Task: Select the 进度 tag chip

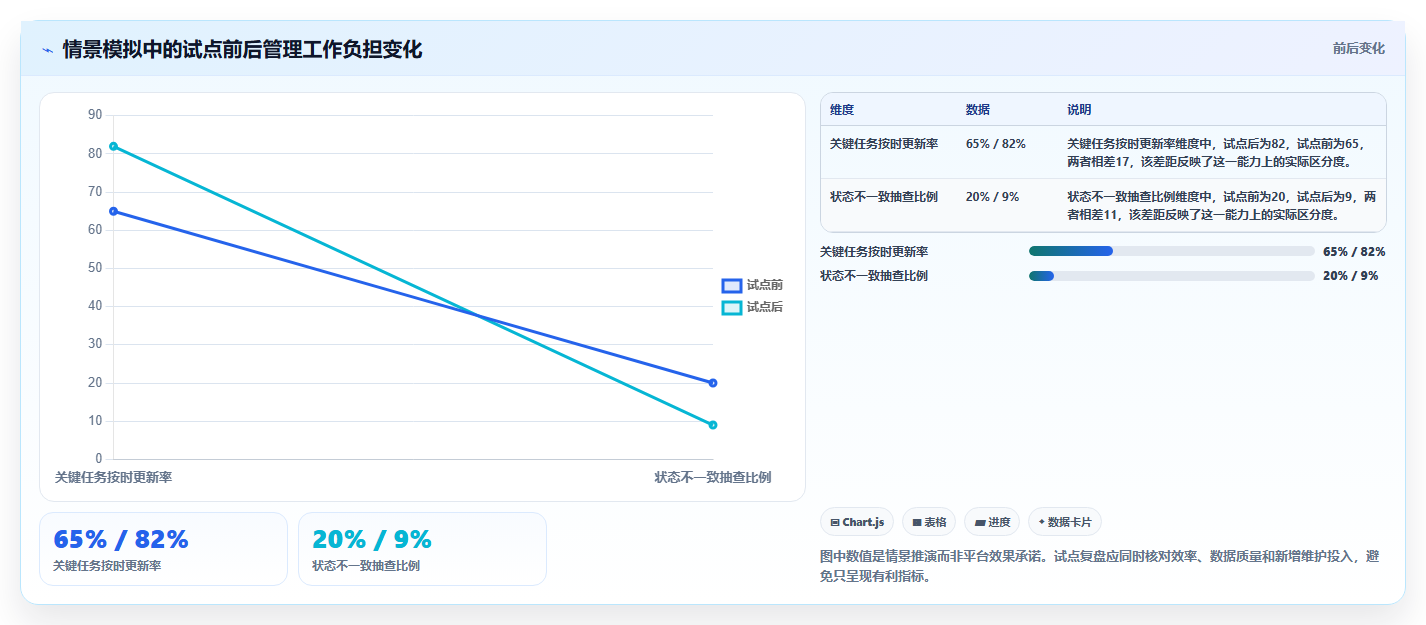Action: tap(992, 522)
